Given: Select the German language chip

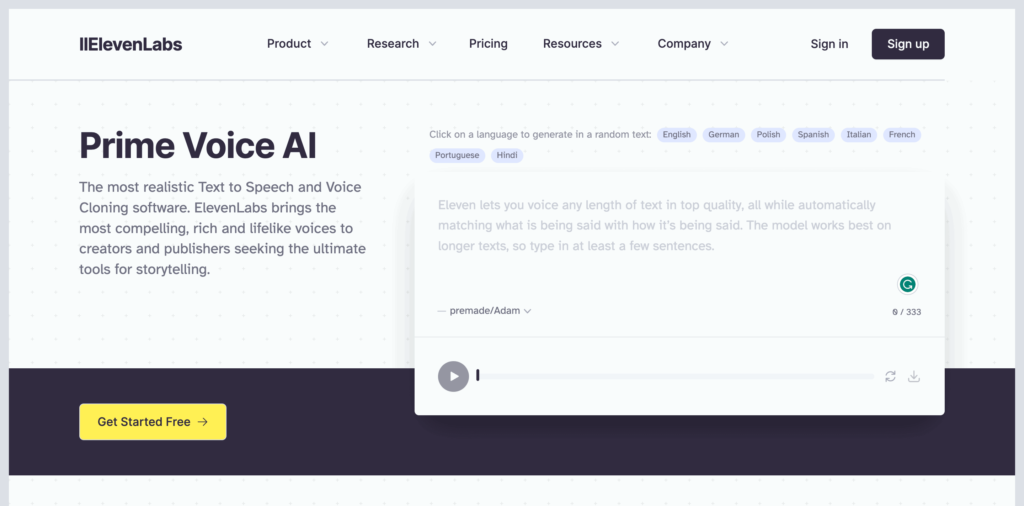Looking at the screenshot, I should pos(724,134).
